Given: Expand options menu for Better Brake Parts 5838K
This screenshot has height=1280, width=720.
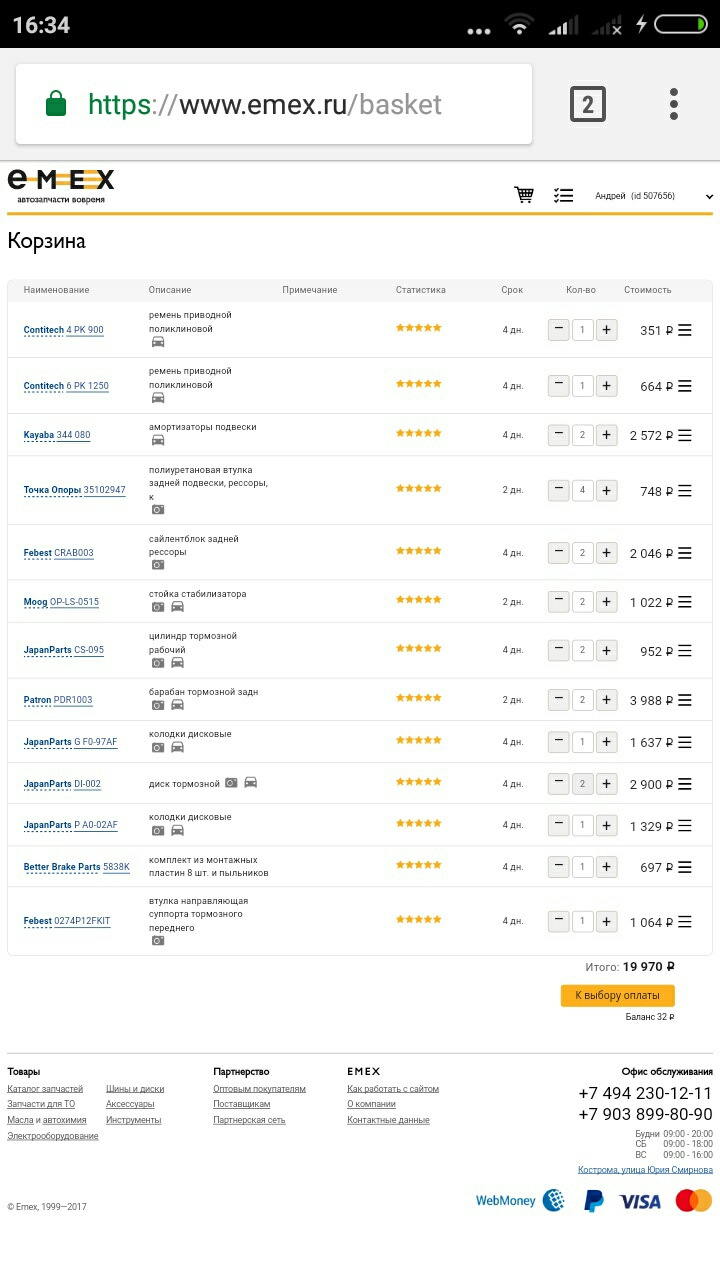Looking at the screenshot, I should (x=685, y=867).
